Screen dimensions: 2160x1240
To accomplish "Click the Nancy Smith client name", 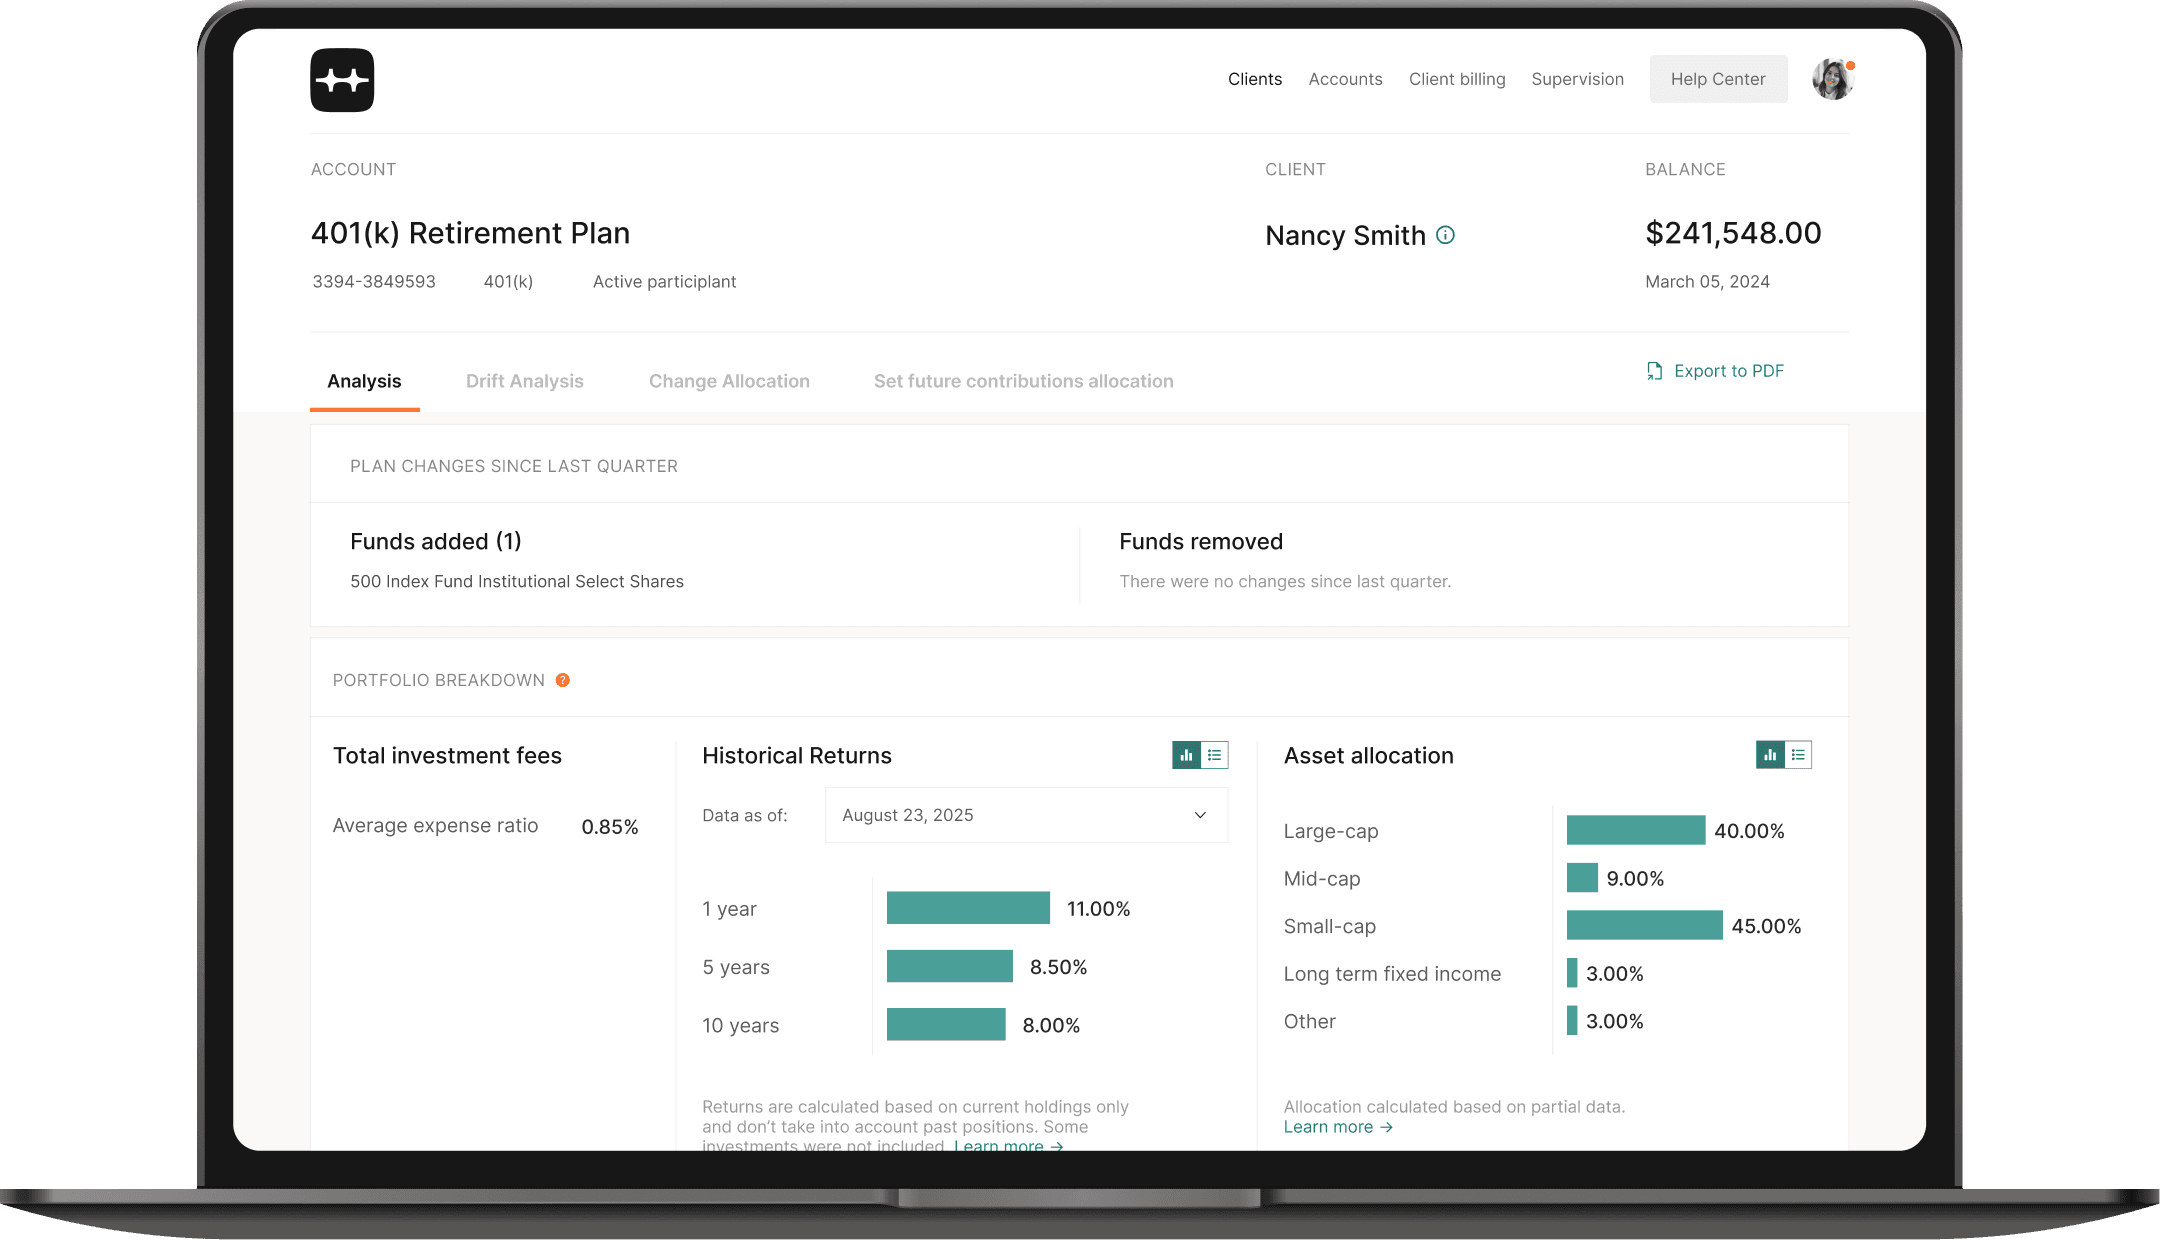I will click(1345, 236).
